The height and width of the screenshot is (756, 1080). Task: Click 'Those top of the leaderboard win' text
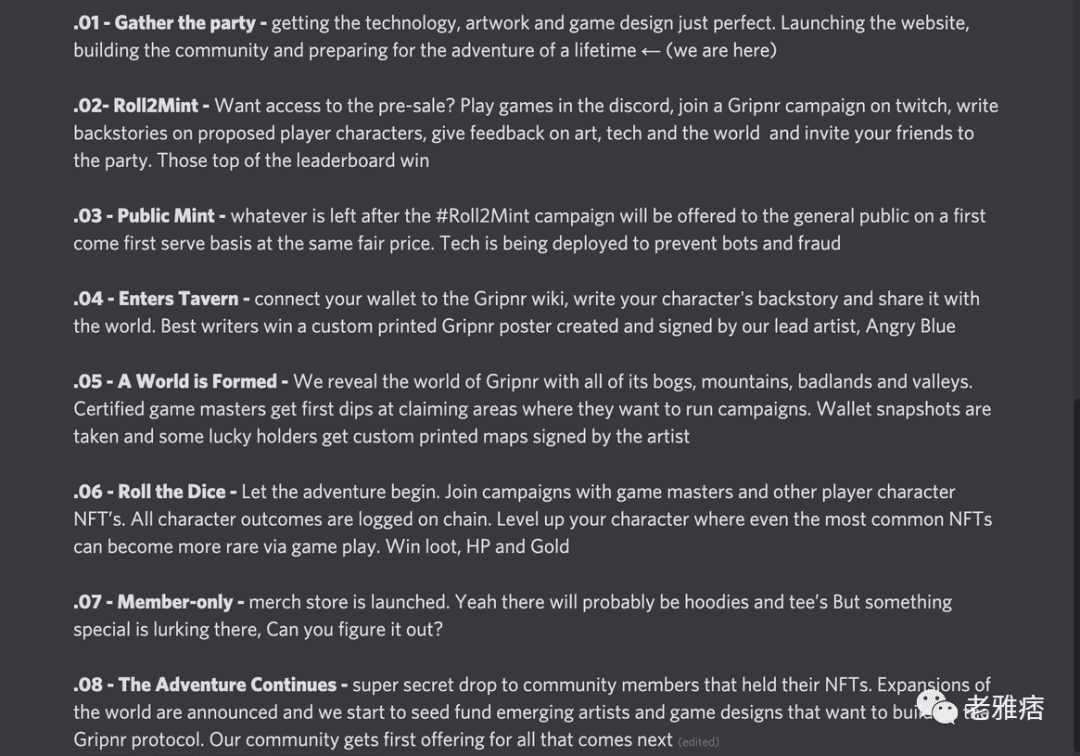click(x=293, y=160)
